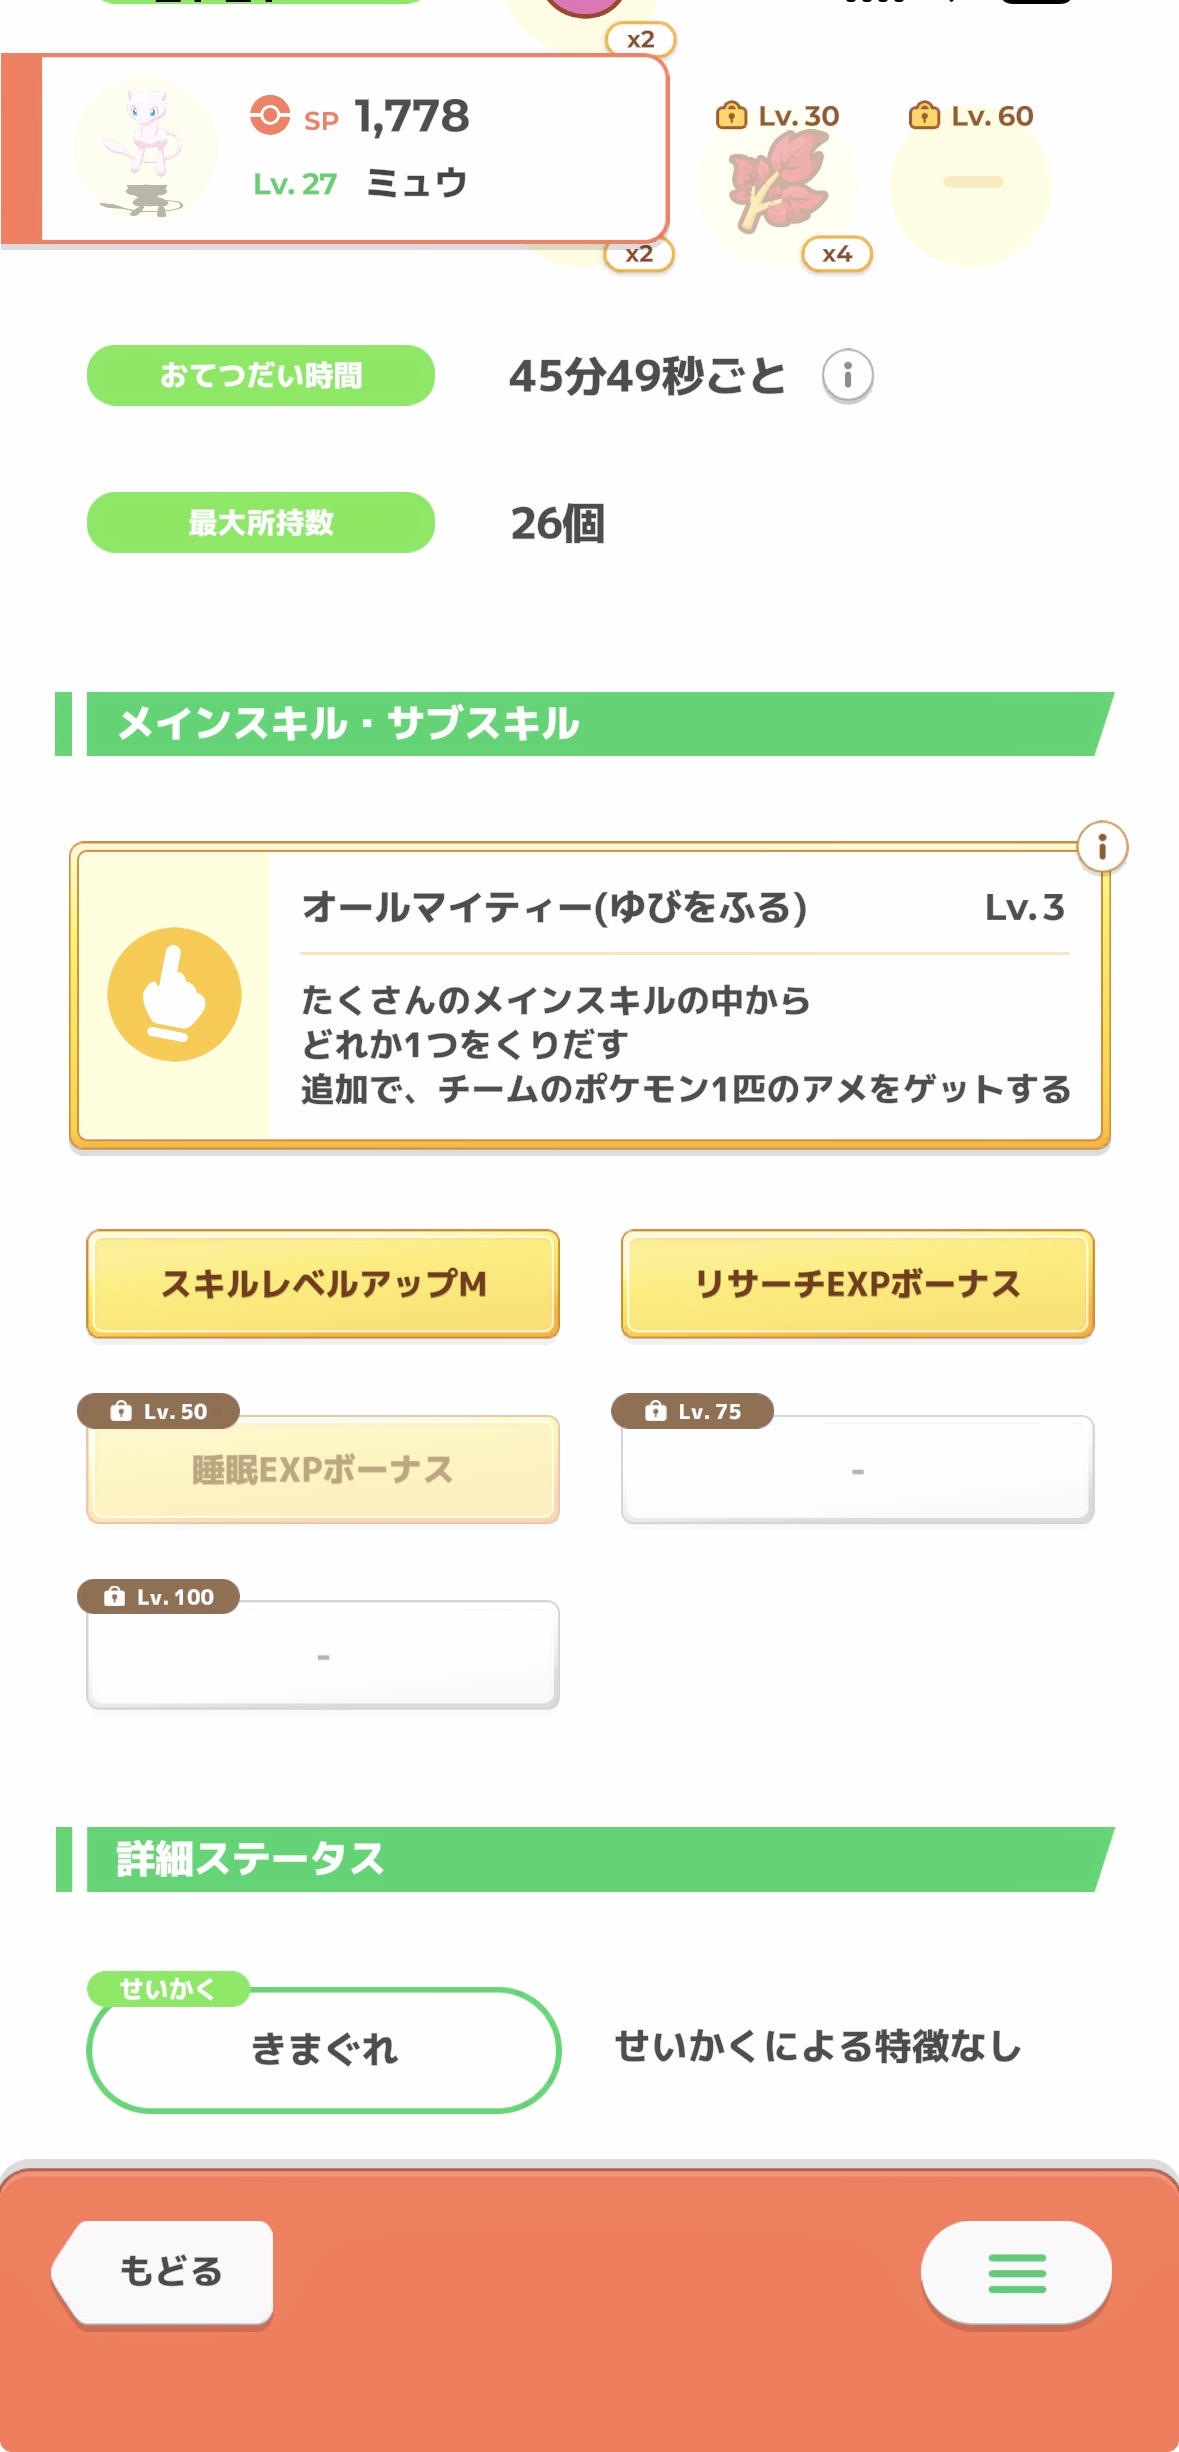Screen dimensions: 1179x2452
Task: Tap the empty Lv. 75 sub skill slot
Action: click(x=857, y=1470)
